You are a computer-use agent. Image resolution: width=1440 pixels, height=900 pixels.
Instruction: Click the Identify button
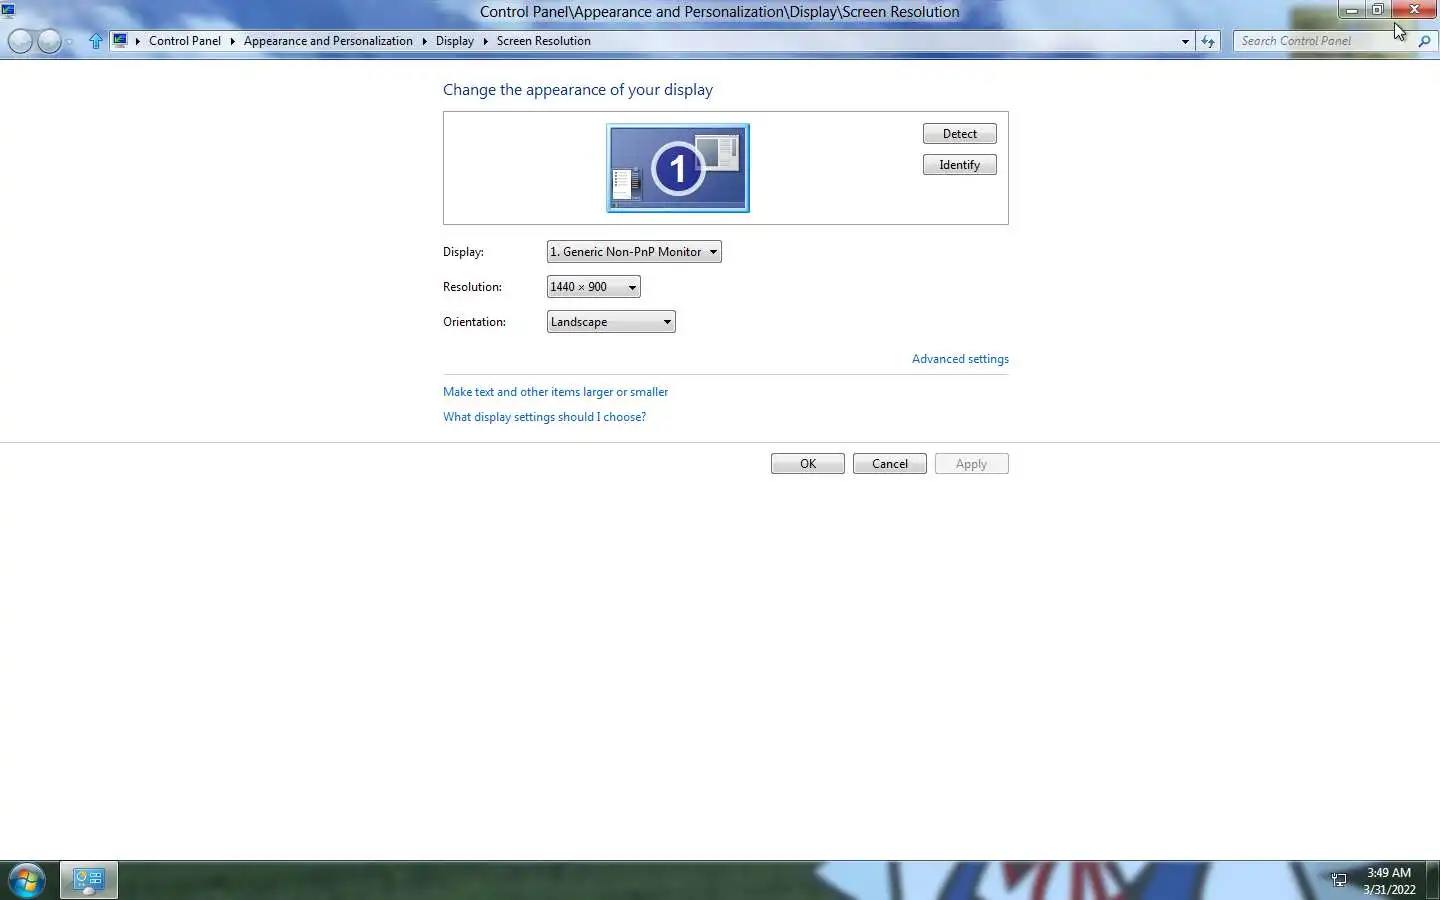pyautogui.click(x=960, y=165)
